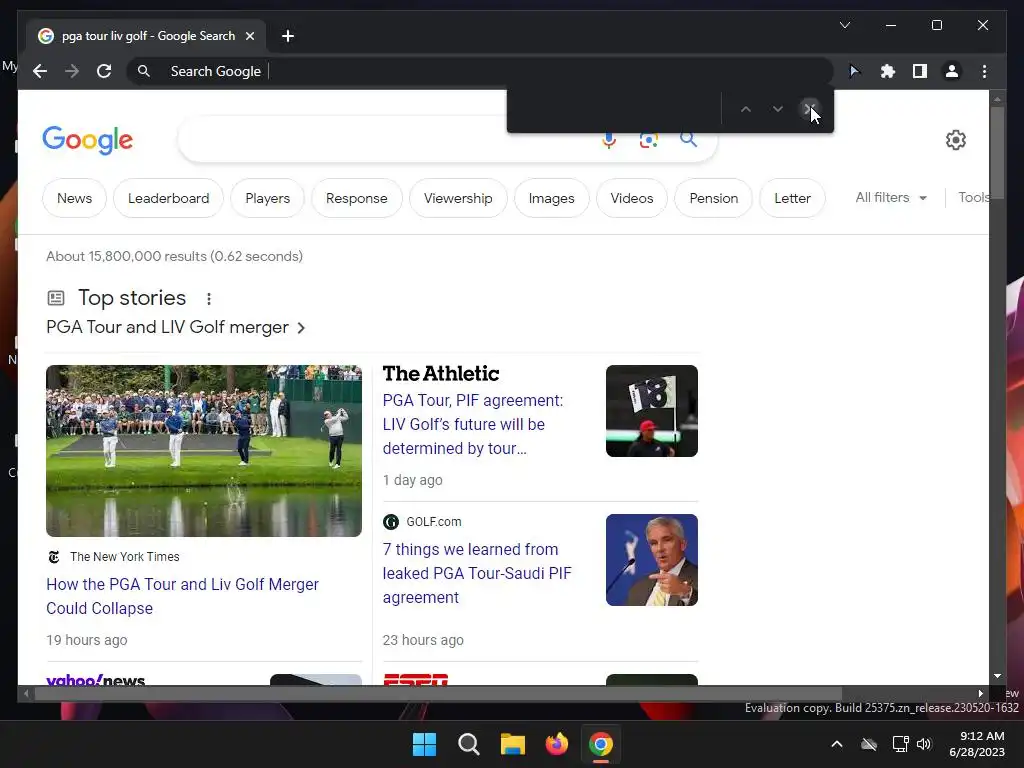Open Chrome extensions puzzle icon
Screen dimensions: 1024x768
point(888,71)
